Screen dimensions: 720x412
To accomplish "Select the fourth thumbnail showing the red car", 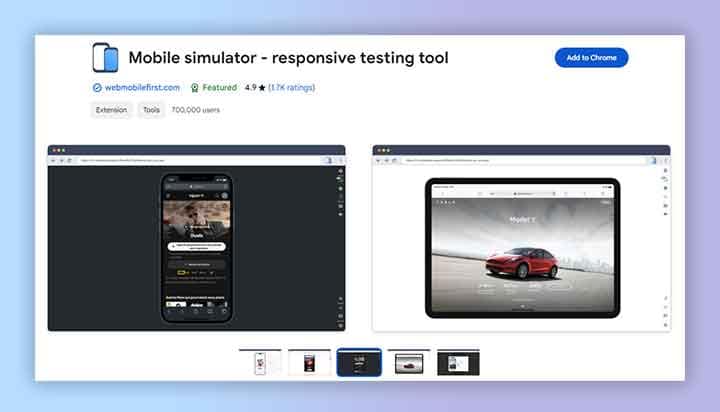I will tap(408, 362).
